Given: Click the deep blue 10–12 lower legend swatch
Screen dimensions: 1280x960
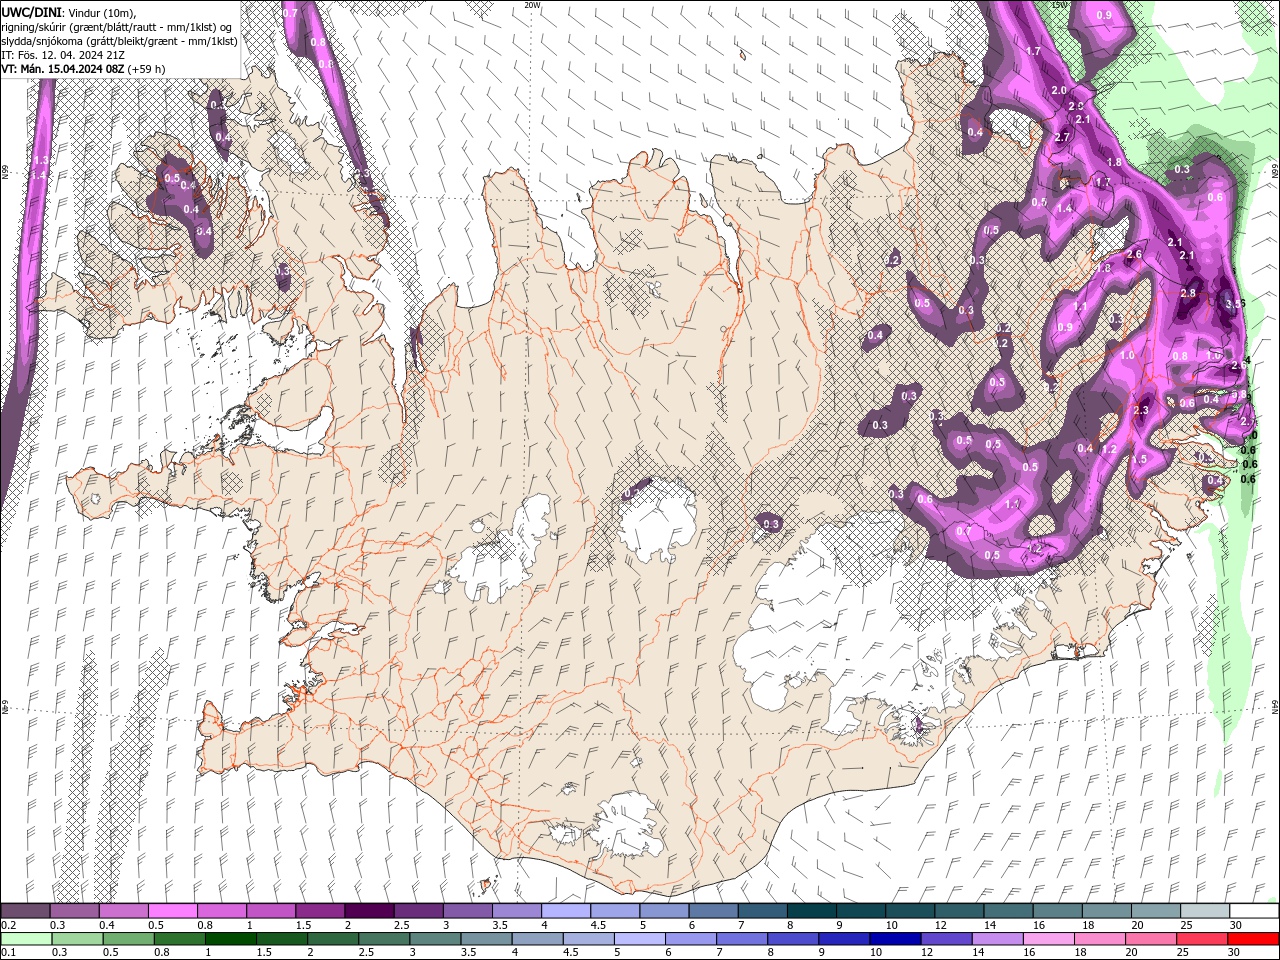Looking at the screenshot, I should tap(895, 939).
